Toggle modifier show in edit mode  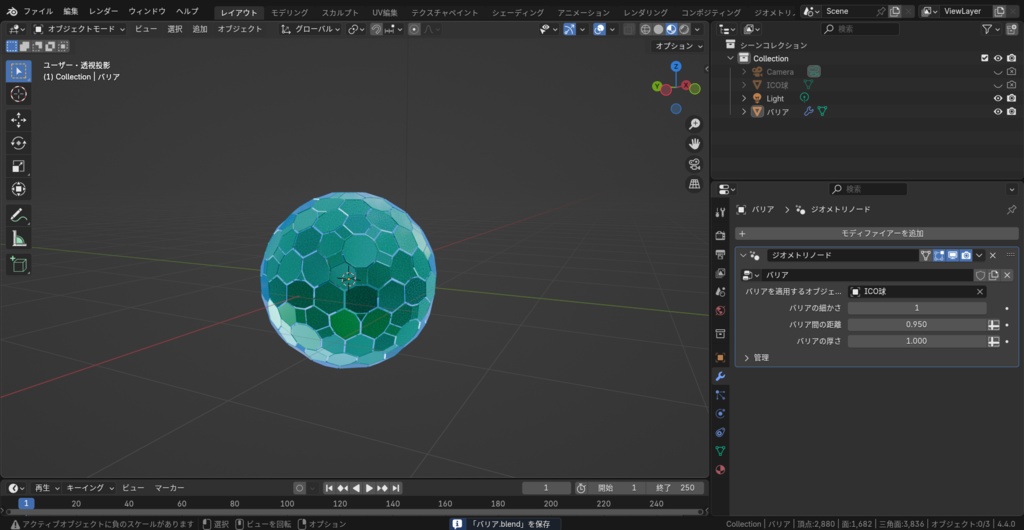pos(939,255)
